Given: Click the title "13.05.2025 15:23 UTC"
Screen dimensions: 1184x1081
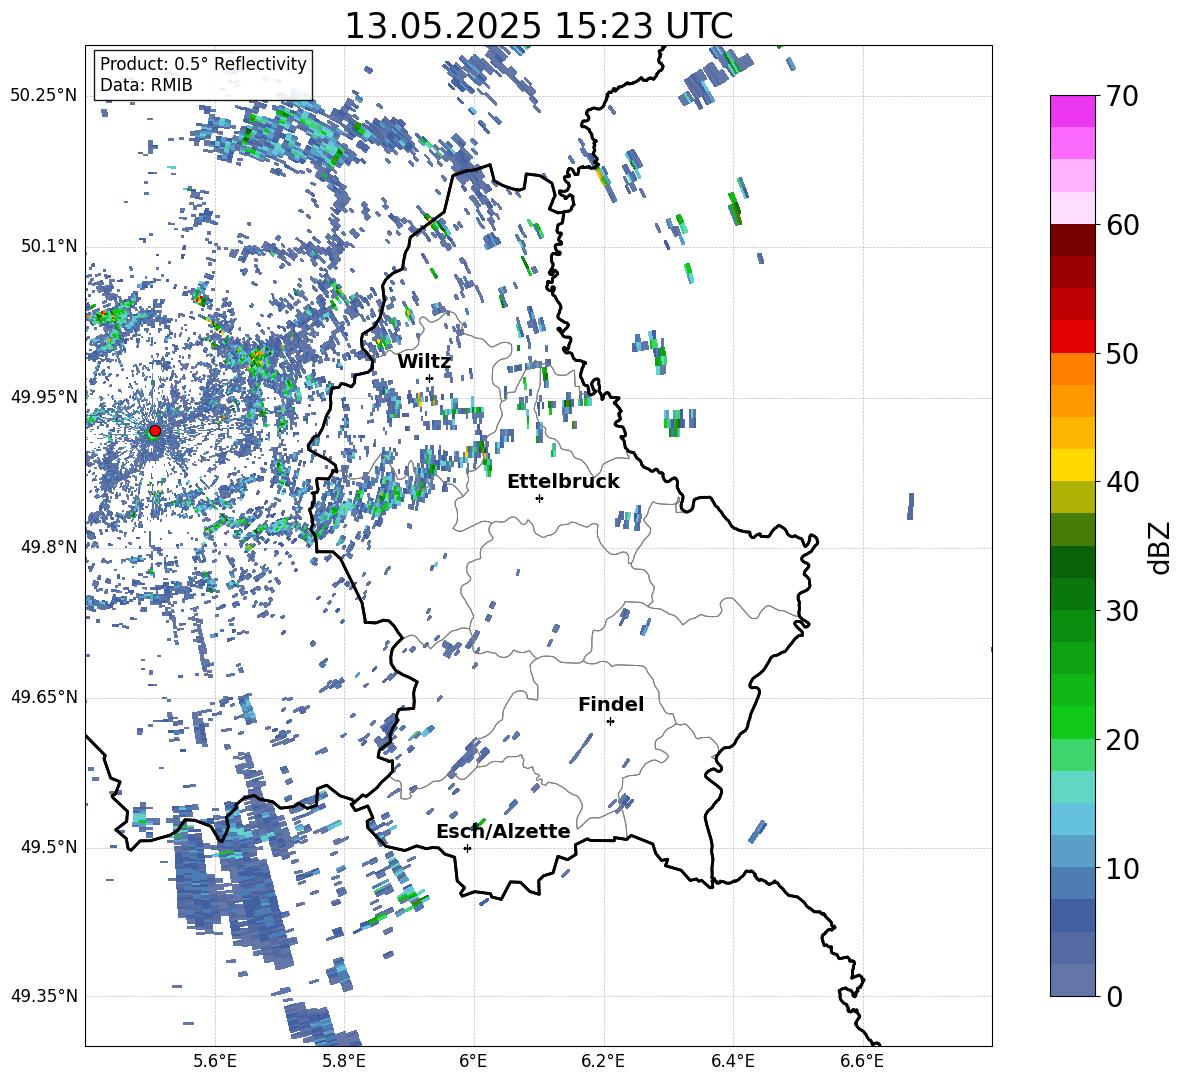Looking at the screenshot, I should tap(538, 26).
